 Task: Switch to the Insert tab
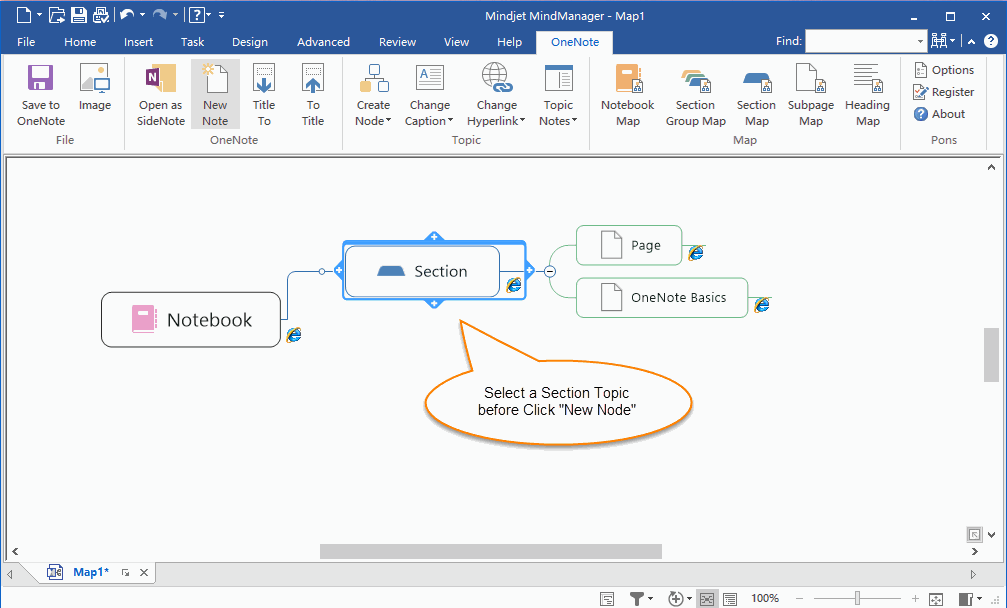[x=139, y=42]
